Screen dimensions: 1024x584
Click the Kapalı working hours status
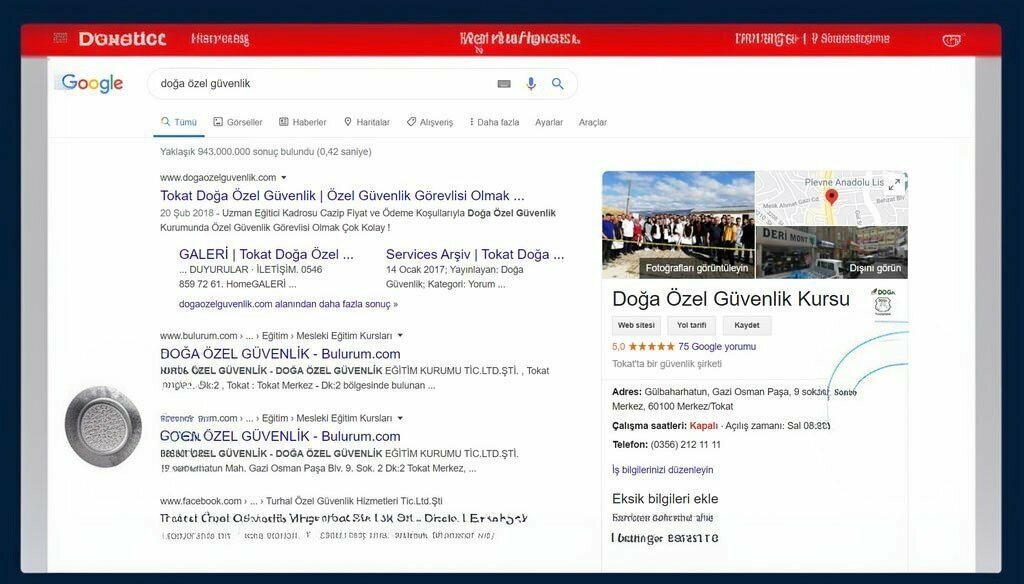click(x=703, y=425)
